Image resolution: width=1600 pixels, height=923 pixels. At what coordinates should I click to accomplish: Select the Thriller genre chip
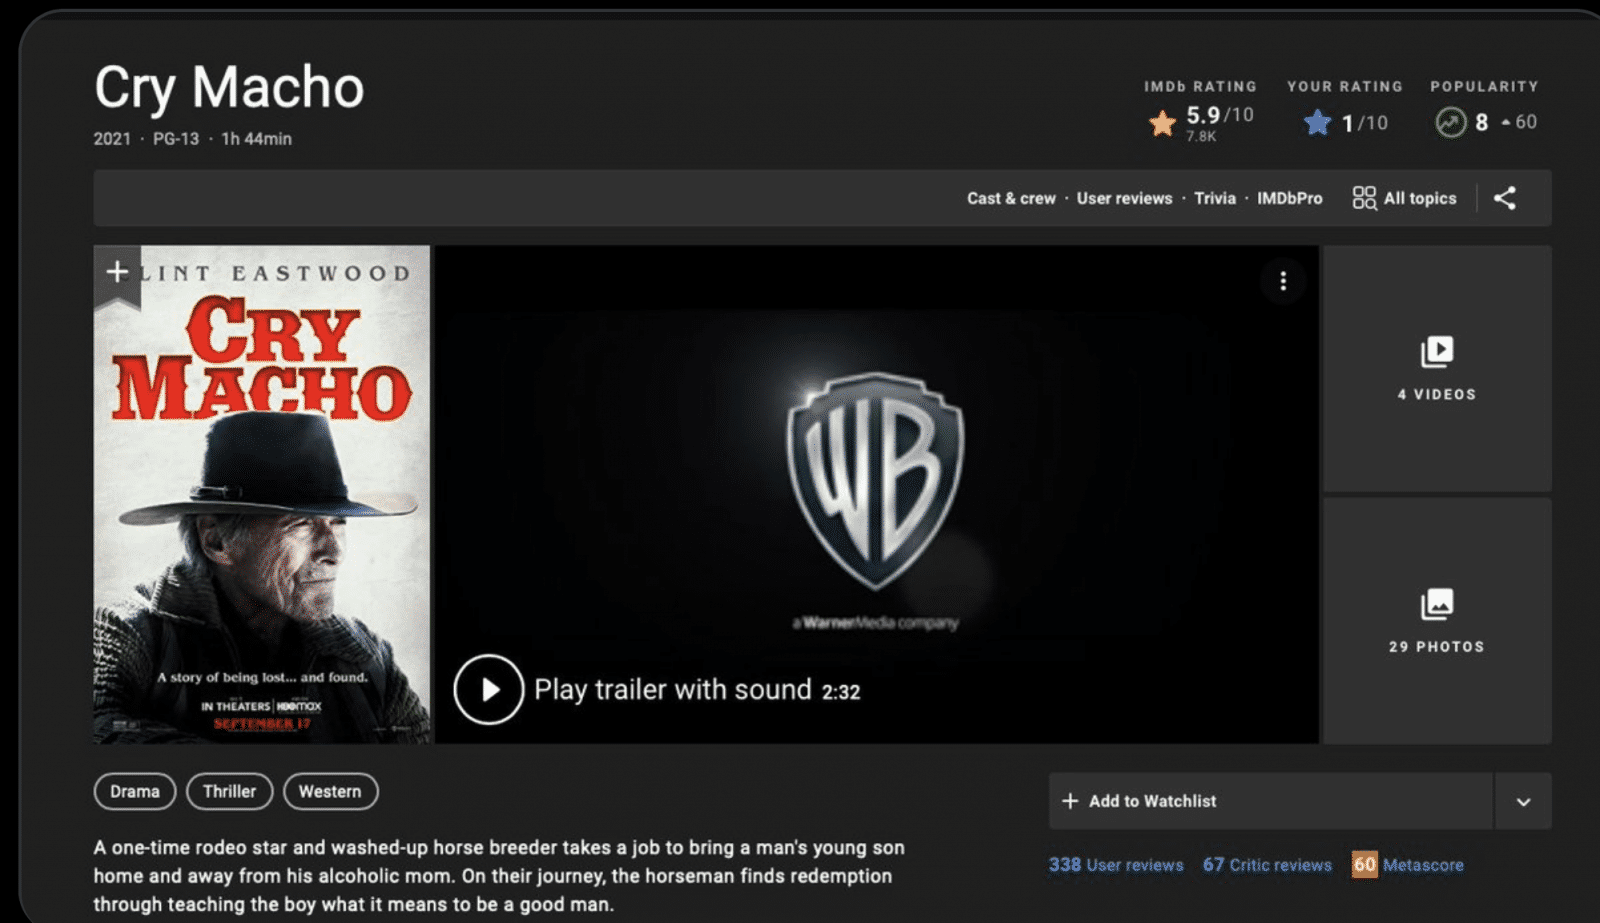(x=229, y=791)
